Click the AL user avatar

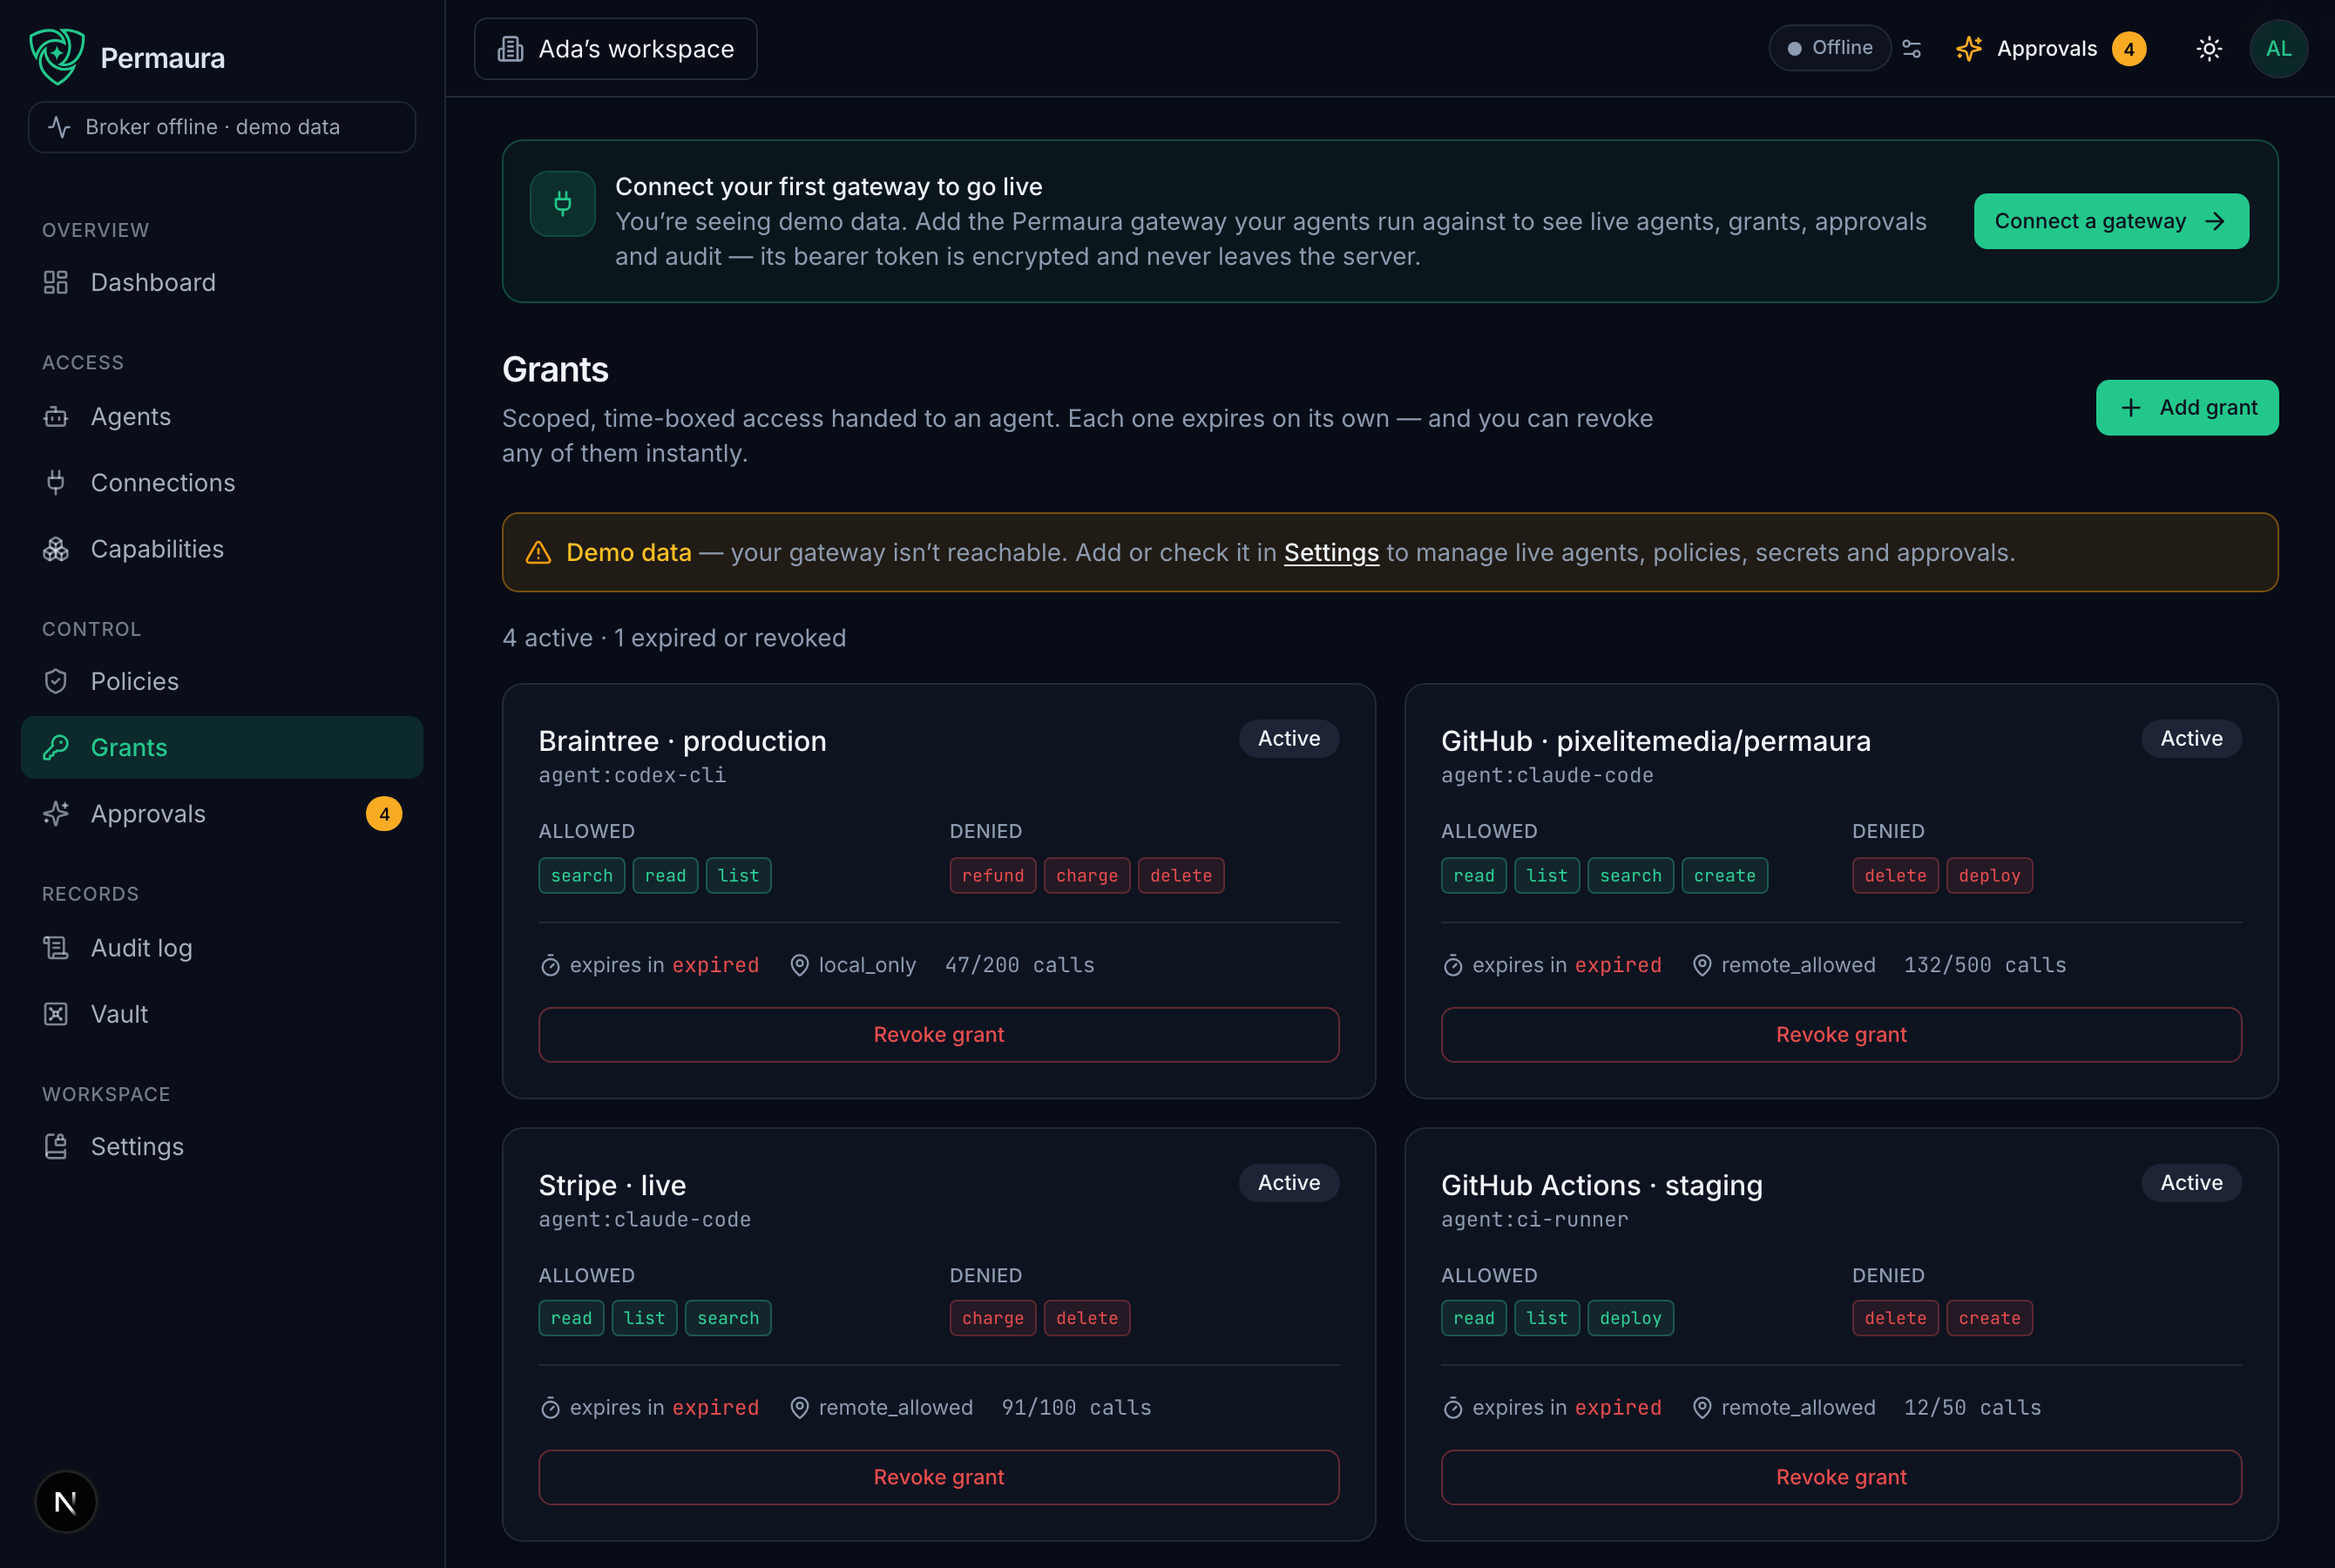tap(2278, 48)
